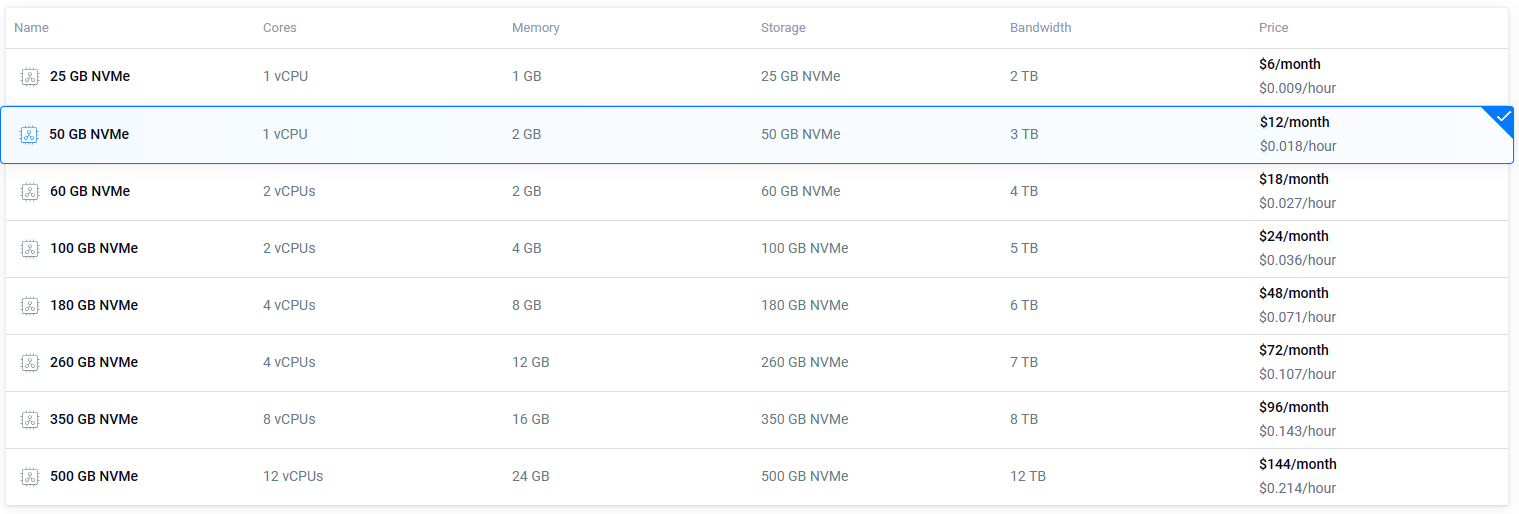Click the server icon beside 50 GB NVMe
This screenshot has height=514, width=1519.
pyautogui.click(x=29, y=135)
